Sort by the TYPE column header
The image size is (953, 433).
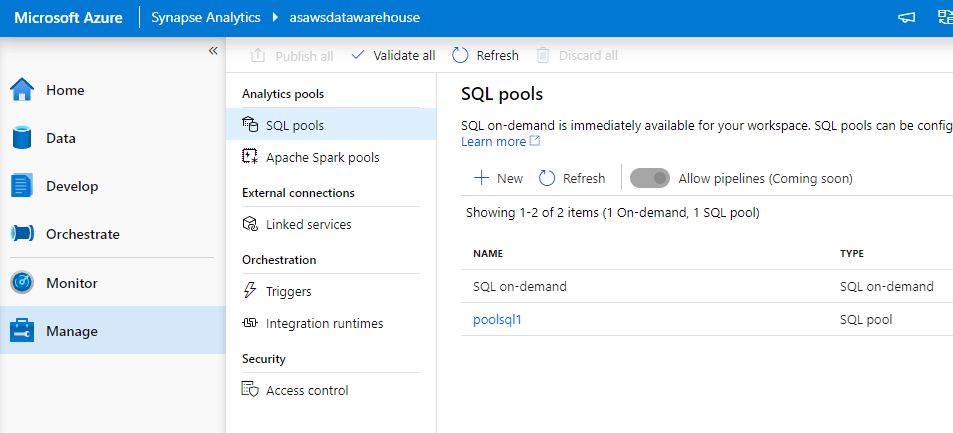point(852,253)
